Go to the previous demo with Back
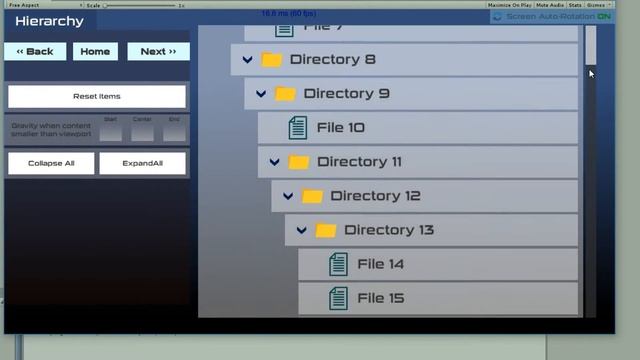The width and height of the screenshot is (640, 360). click(35, 51)
